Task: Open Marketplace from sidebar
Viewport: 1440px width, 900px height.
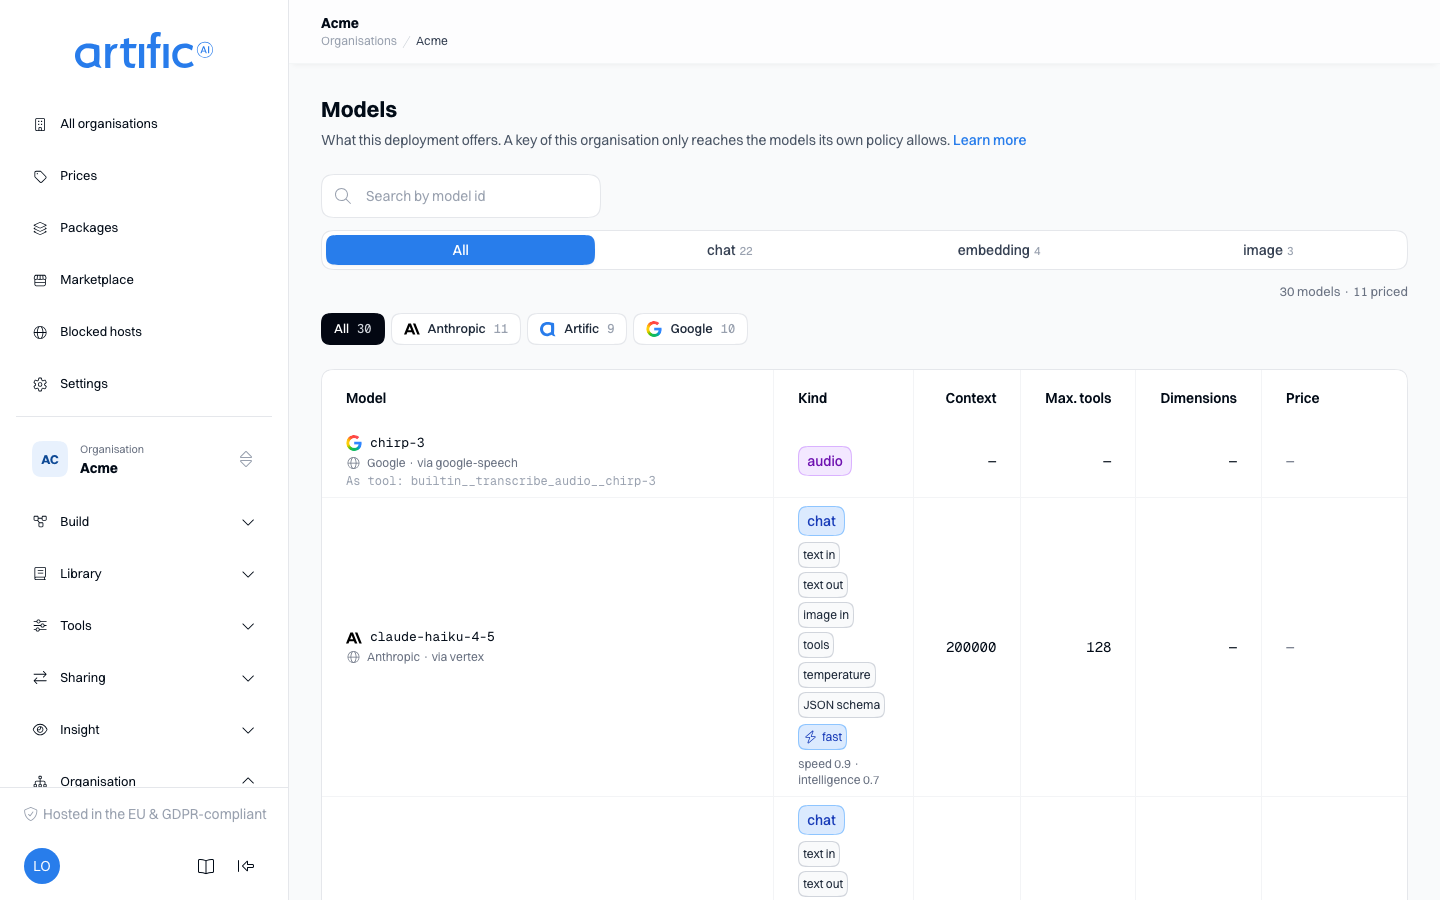Action: tap(144, 280)
